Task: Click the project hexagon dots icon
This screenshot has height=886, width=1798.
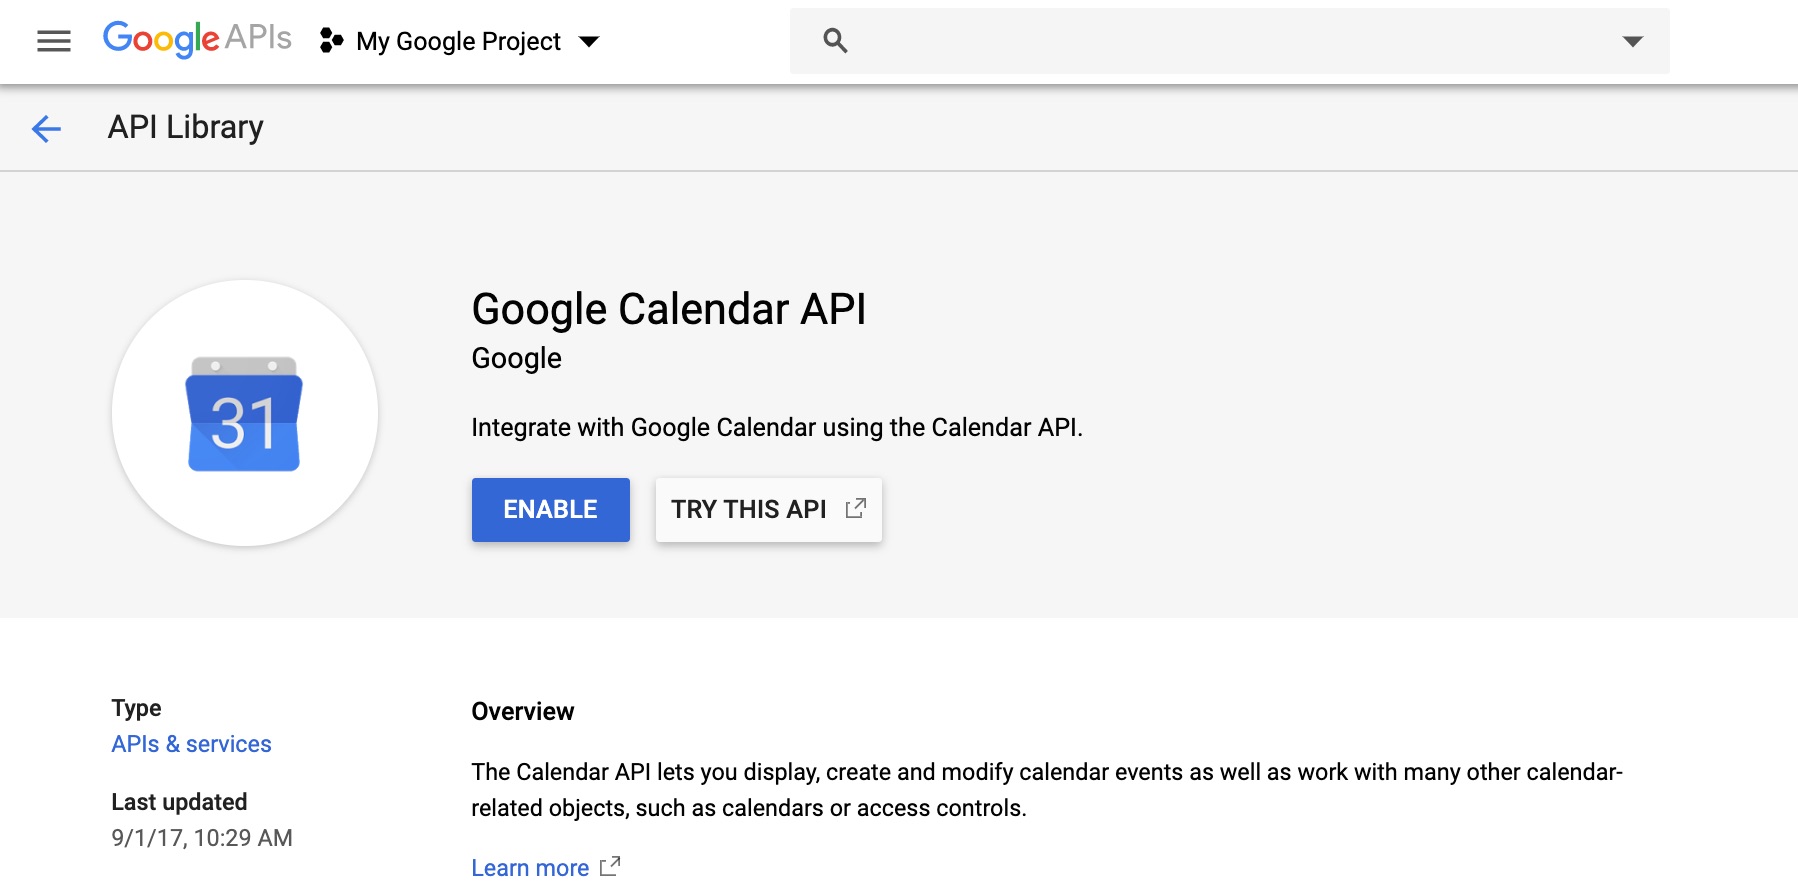Action: coord(331,41)
